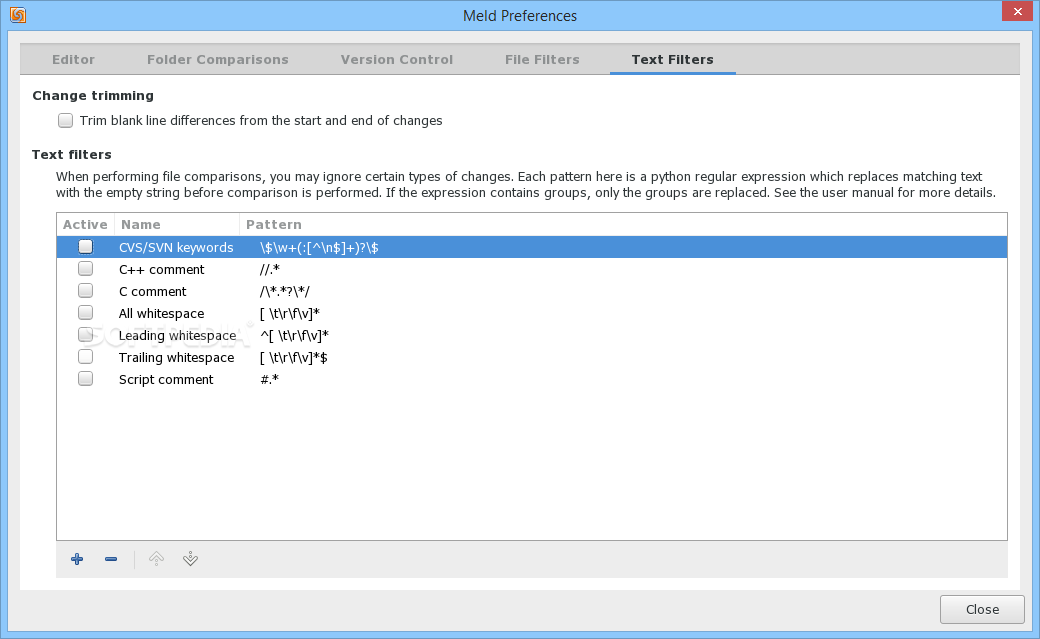The width and height of the screenshot is (1040, 639).
Task: Move filter down with the down arrow icon
Action: 190,559
